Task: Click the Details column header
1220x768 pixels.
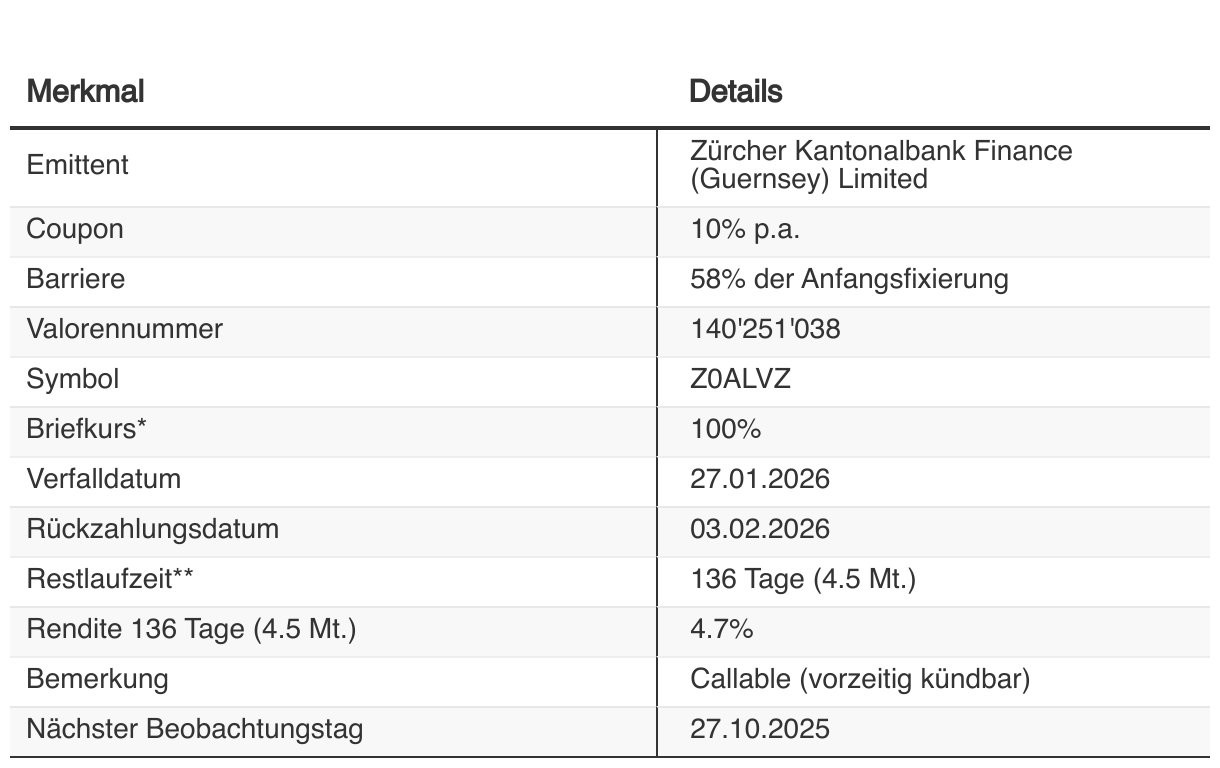Action: coord(736,92)
